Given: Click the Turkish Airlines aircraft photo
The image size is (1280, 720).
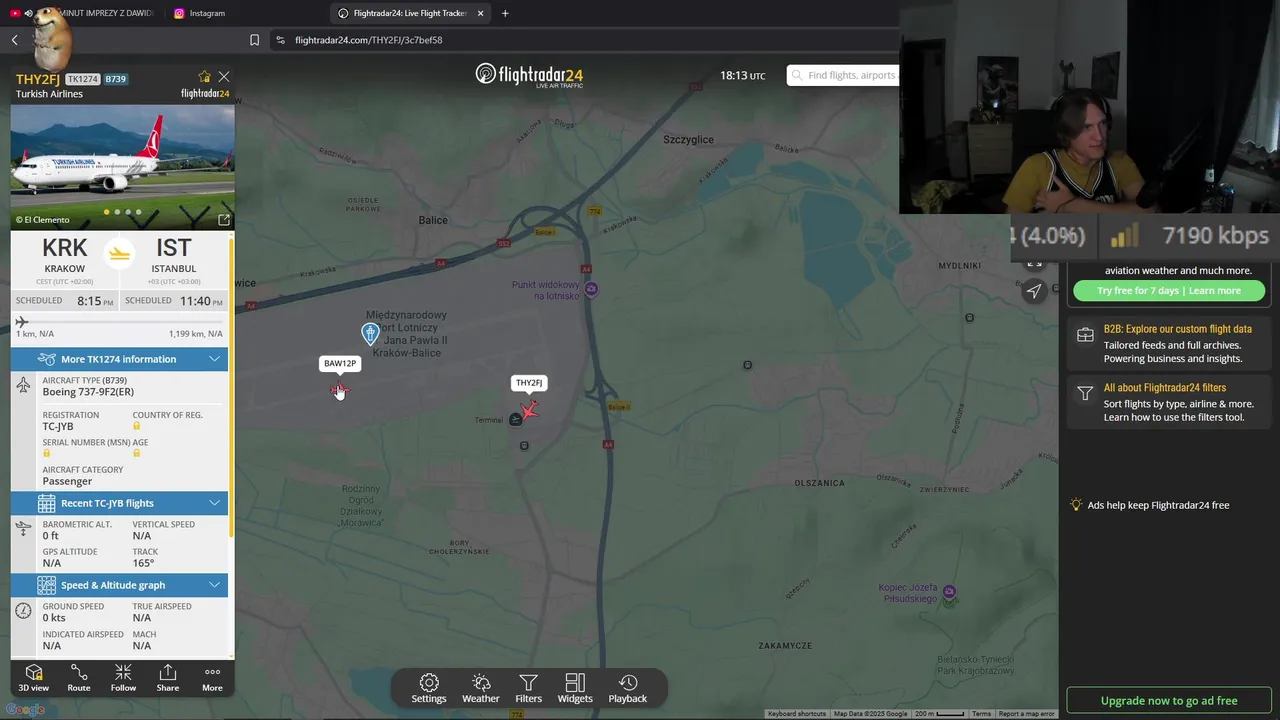Looking at the screenshot, I should (x=122, y=166).
